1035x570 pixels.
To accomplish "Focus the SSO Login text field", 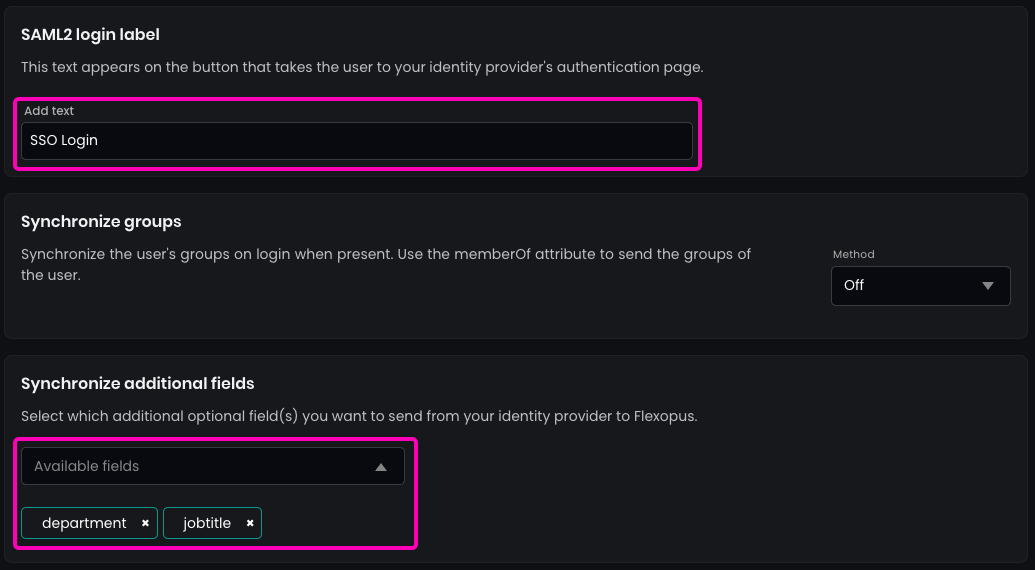I will tap(356, 141).
